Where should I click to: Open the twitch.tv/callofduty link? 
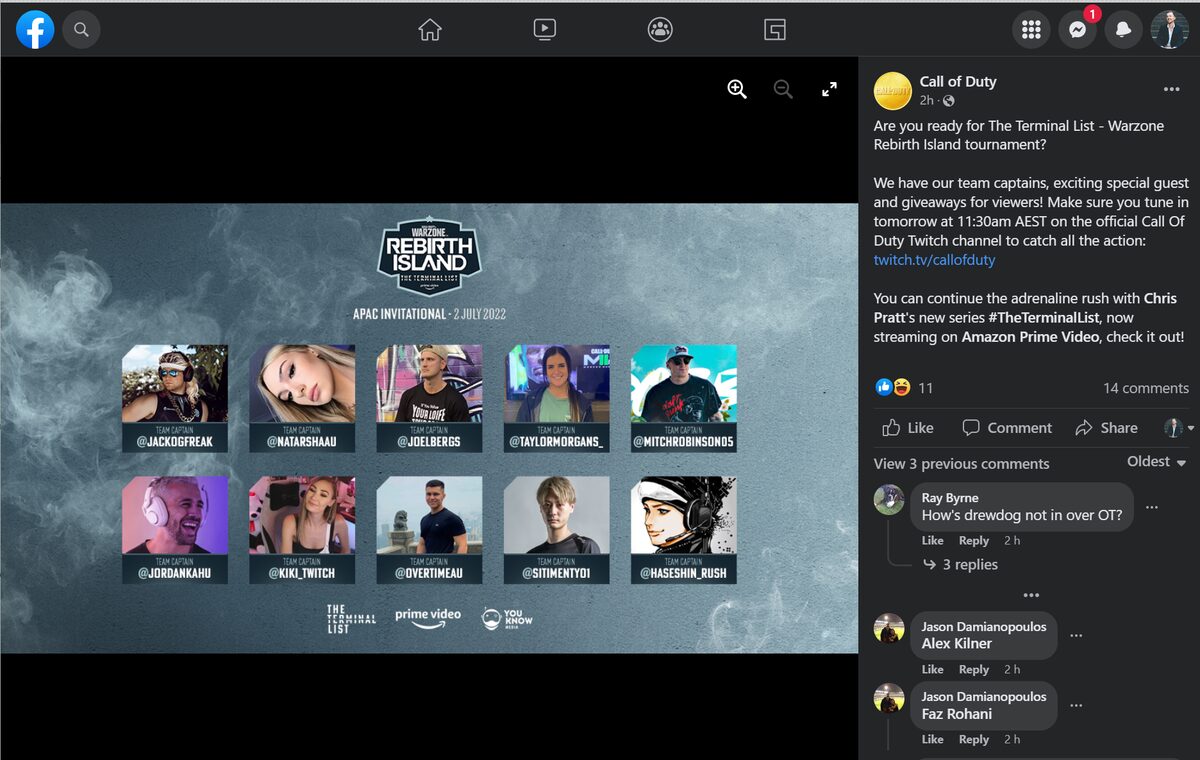coord(934,260)
